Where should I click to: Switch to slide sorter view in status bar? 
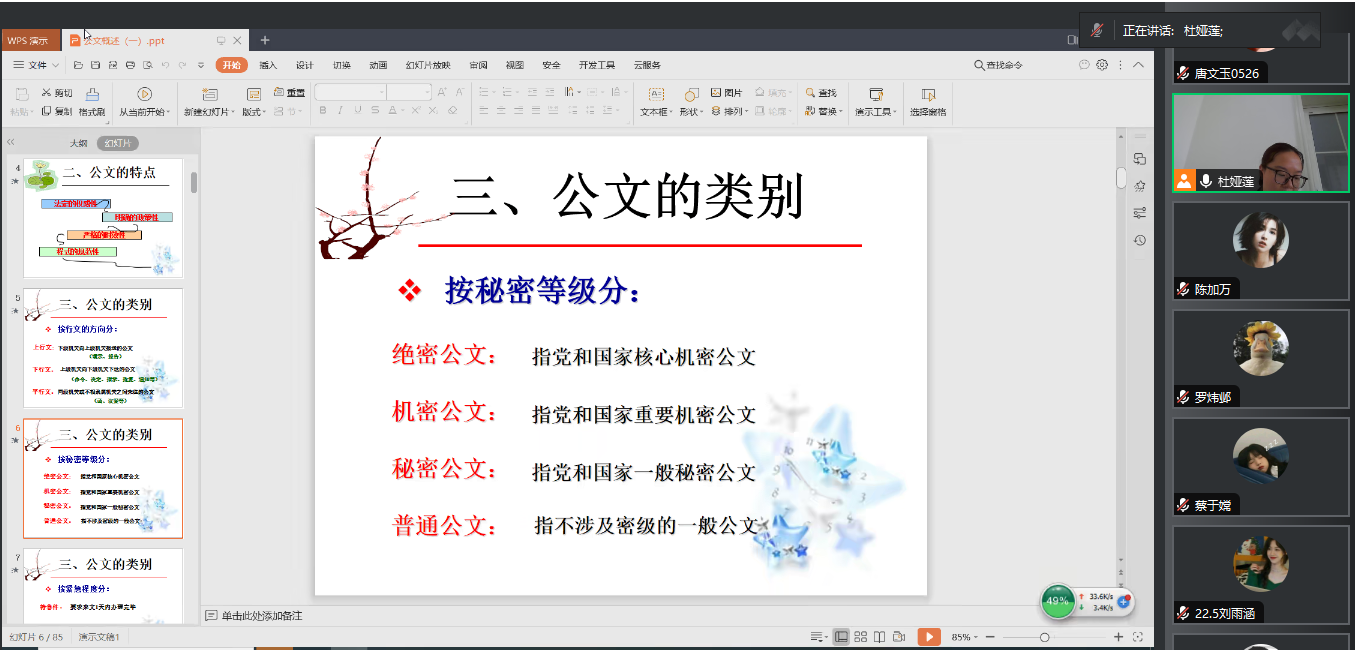(x=861, y=637)
